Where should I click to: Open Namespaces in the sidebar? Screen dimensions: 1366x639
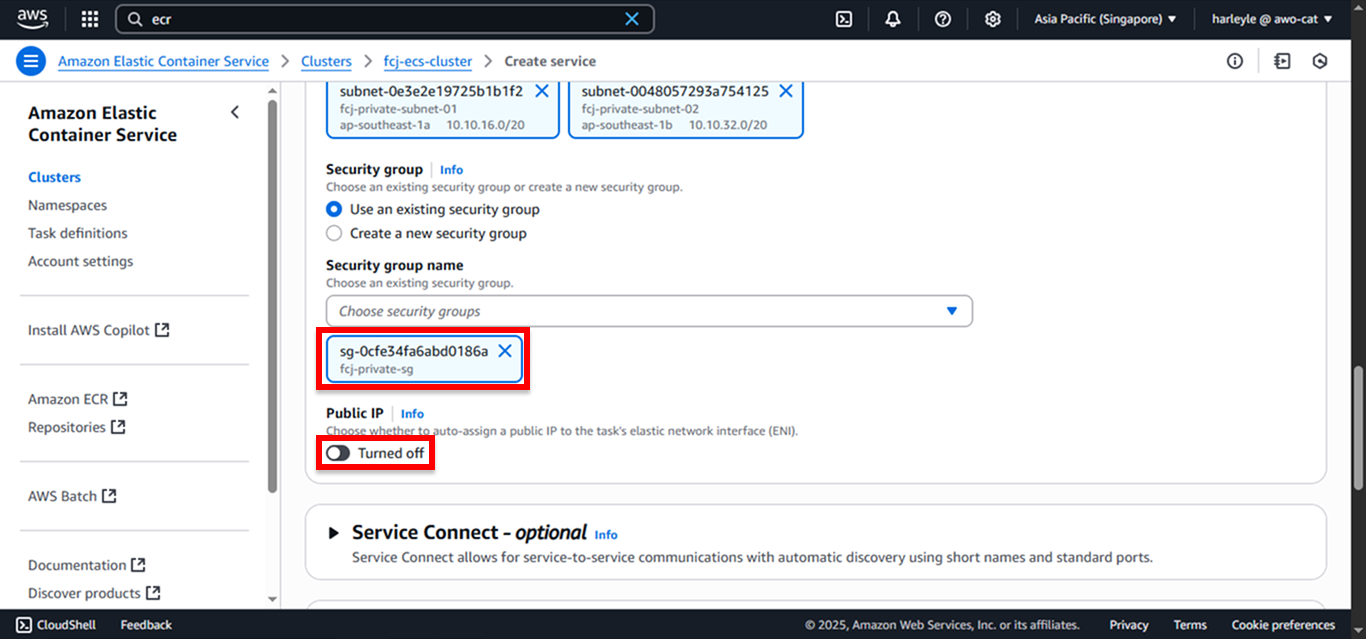pyautogui.click(x=67, y=205)
